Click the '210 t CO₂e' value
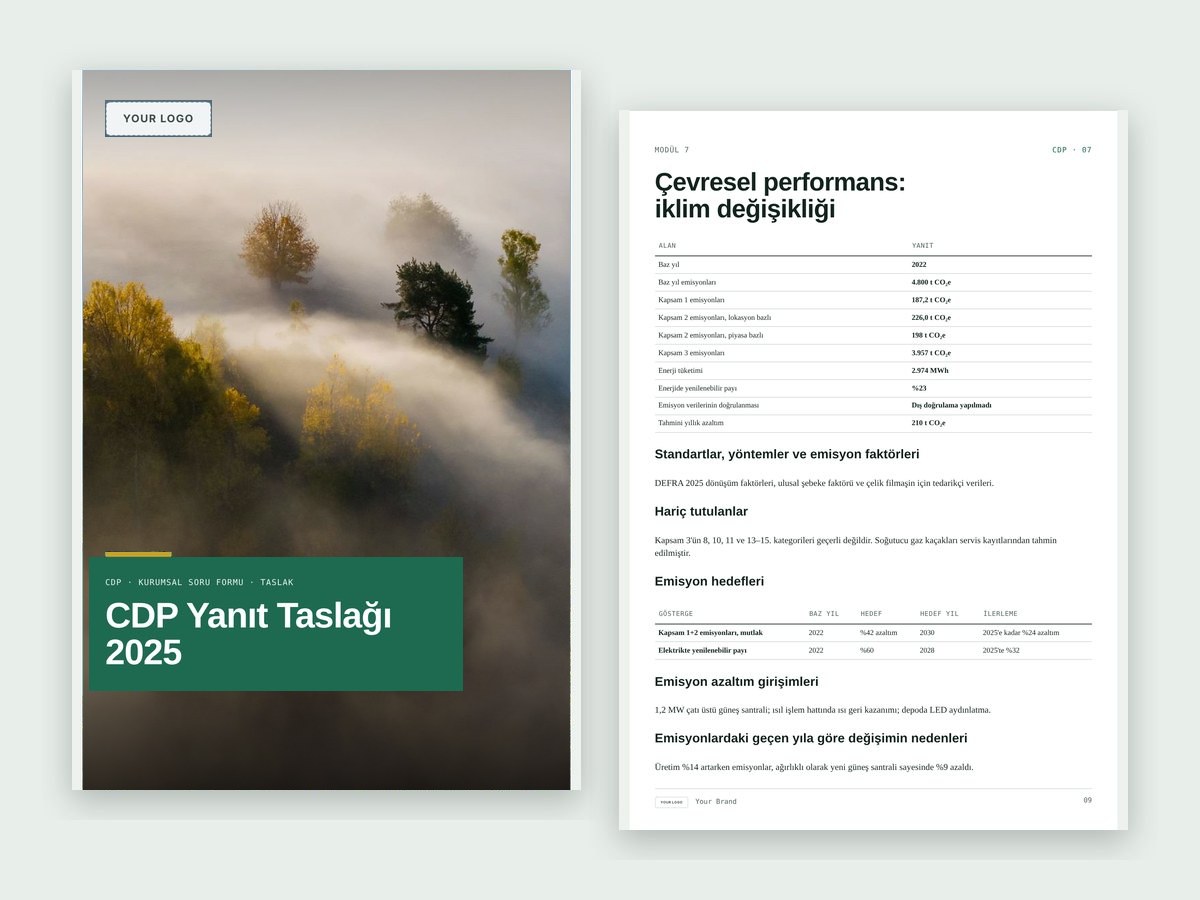 [928, 423]
